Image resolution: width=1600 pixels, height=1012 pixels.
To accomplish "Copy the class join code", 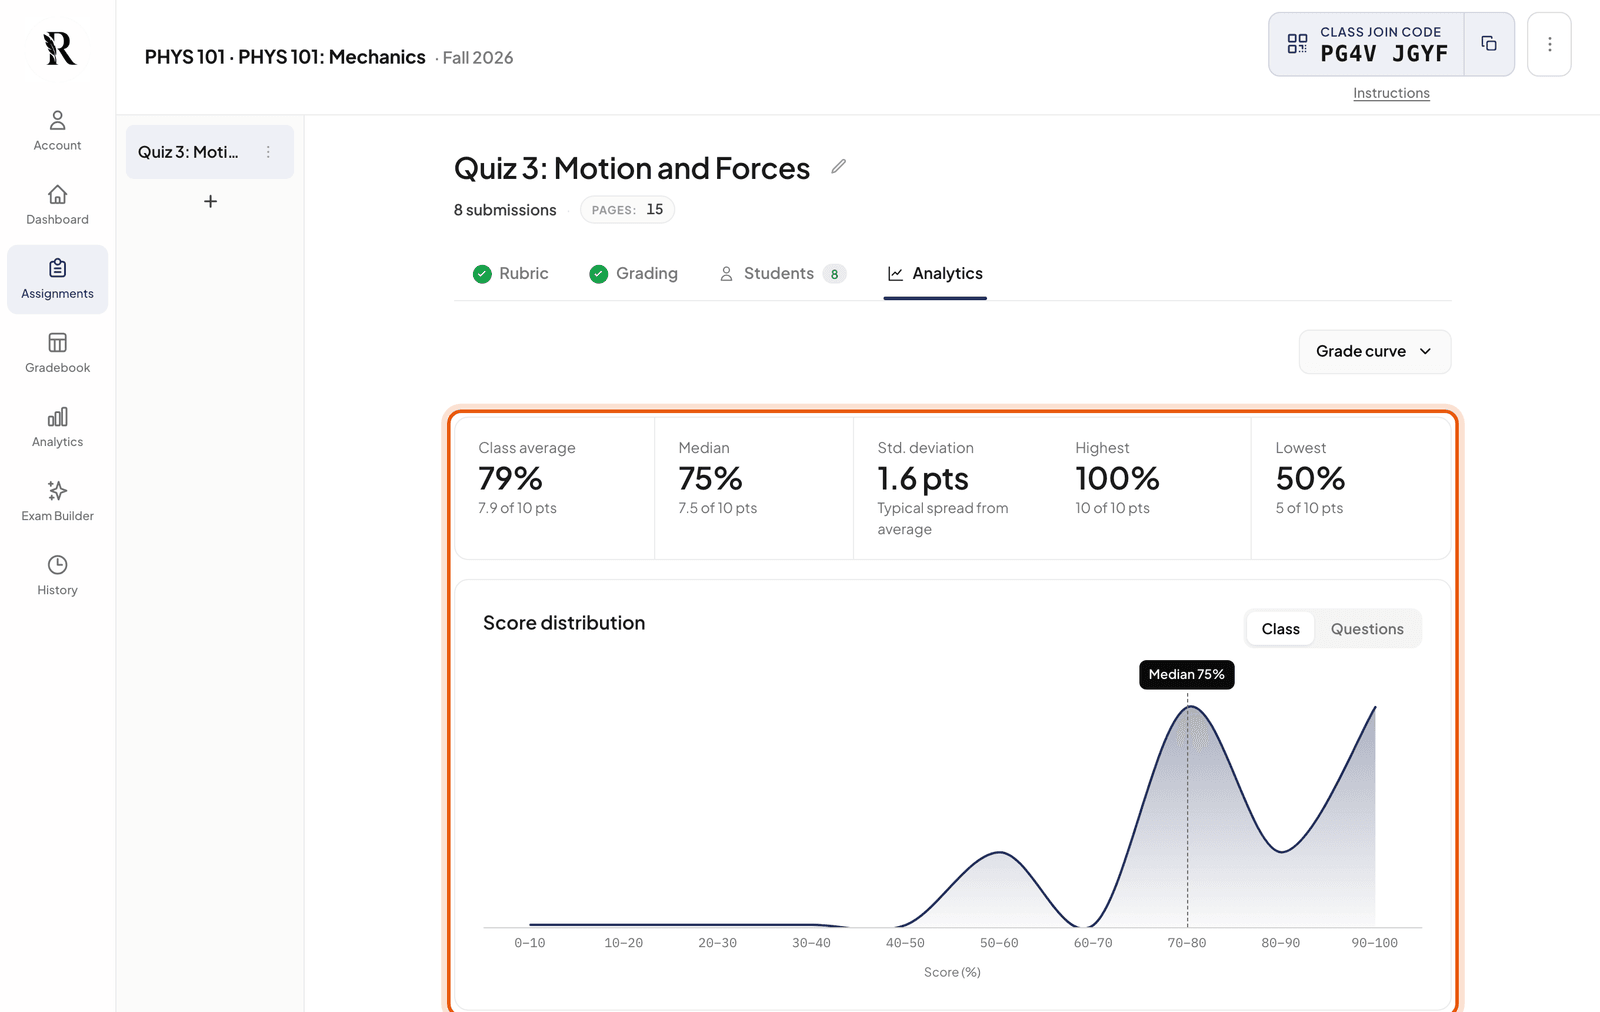I will tap(1489, 44).
